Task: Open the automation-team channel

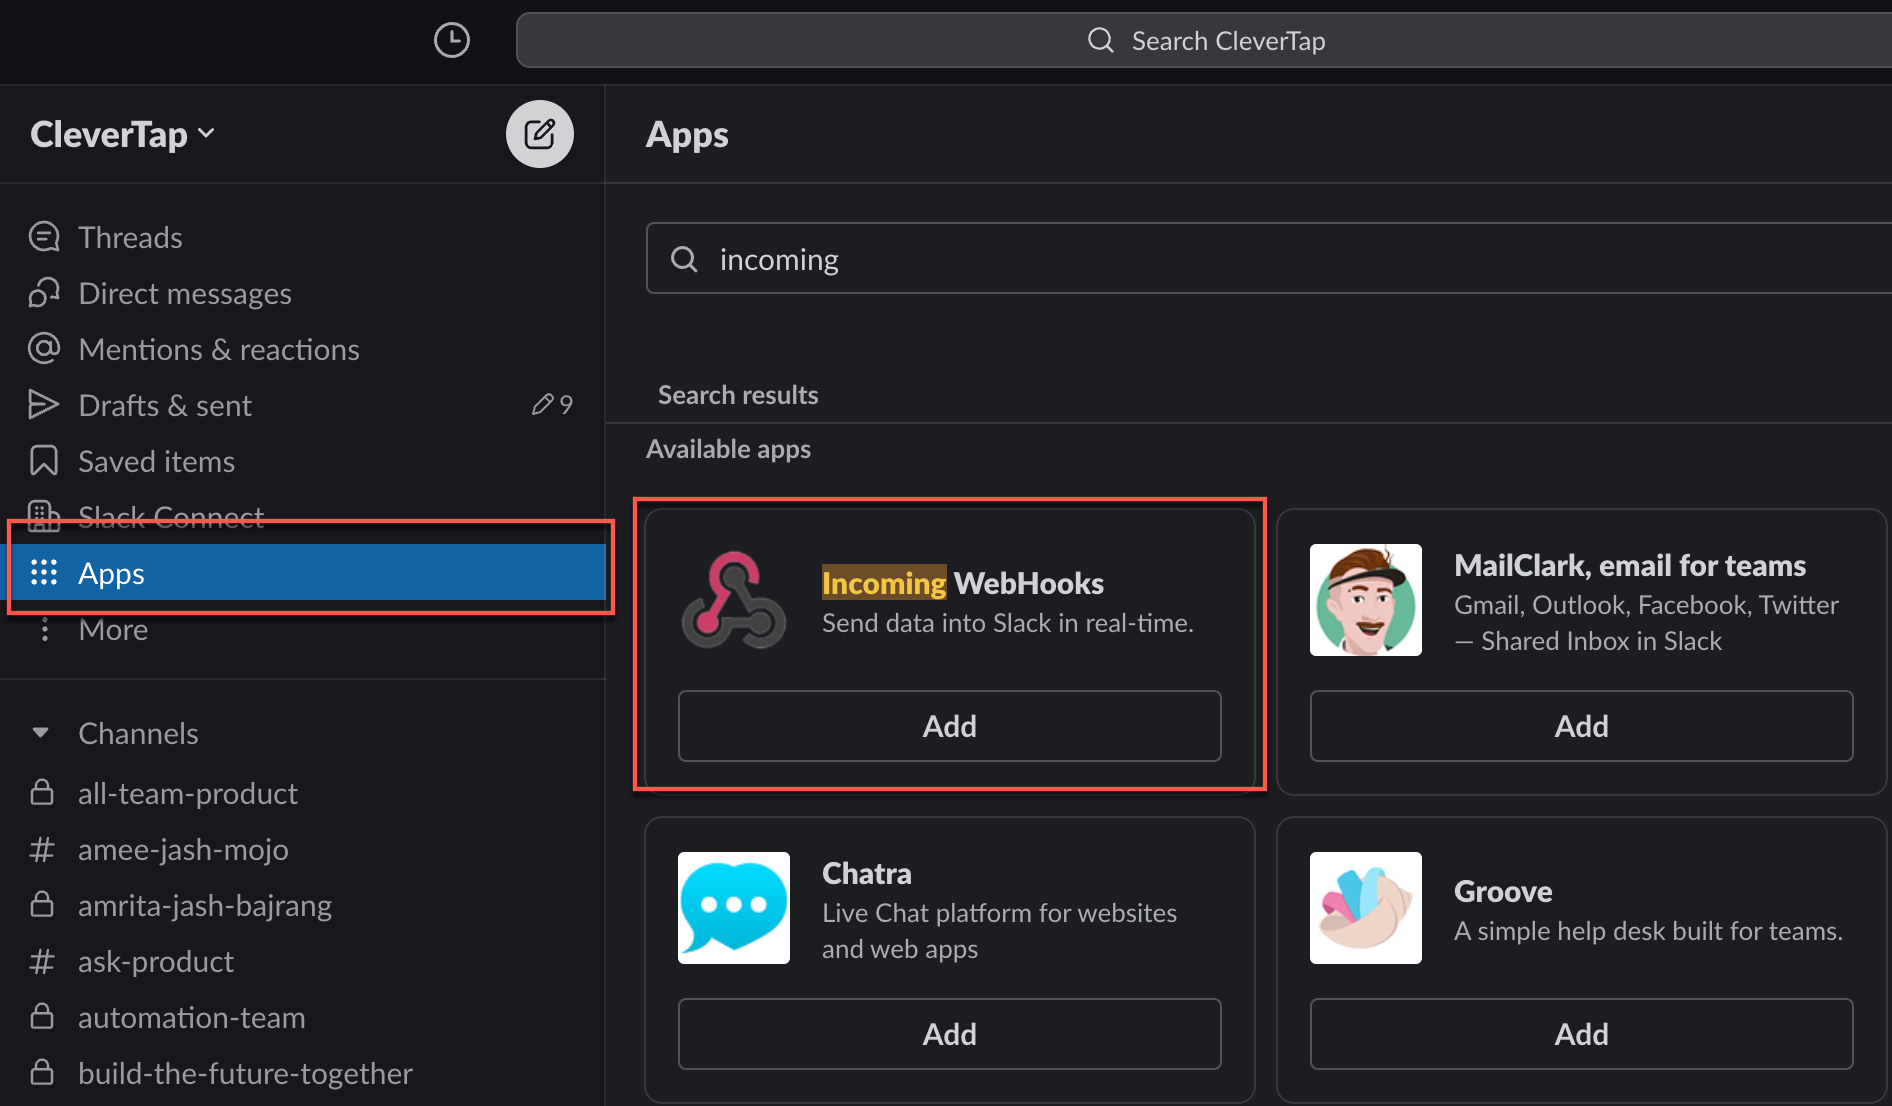Action: click(302, 1017)
